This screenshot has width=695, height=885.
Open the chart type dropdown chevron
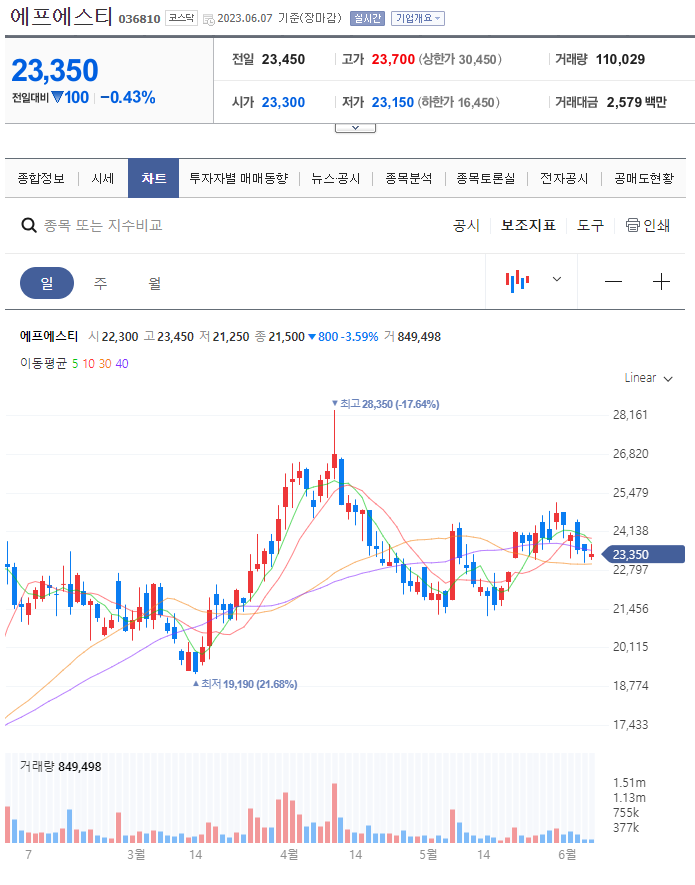click(557, 279)
